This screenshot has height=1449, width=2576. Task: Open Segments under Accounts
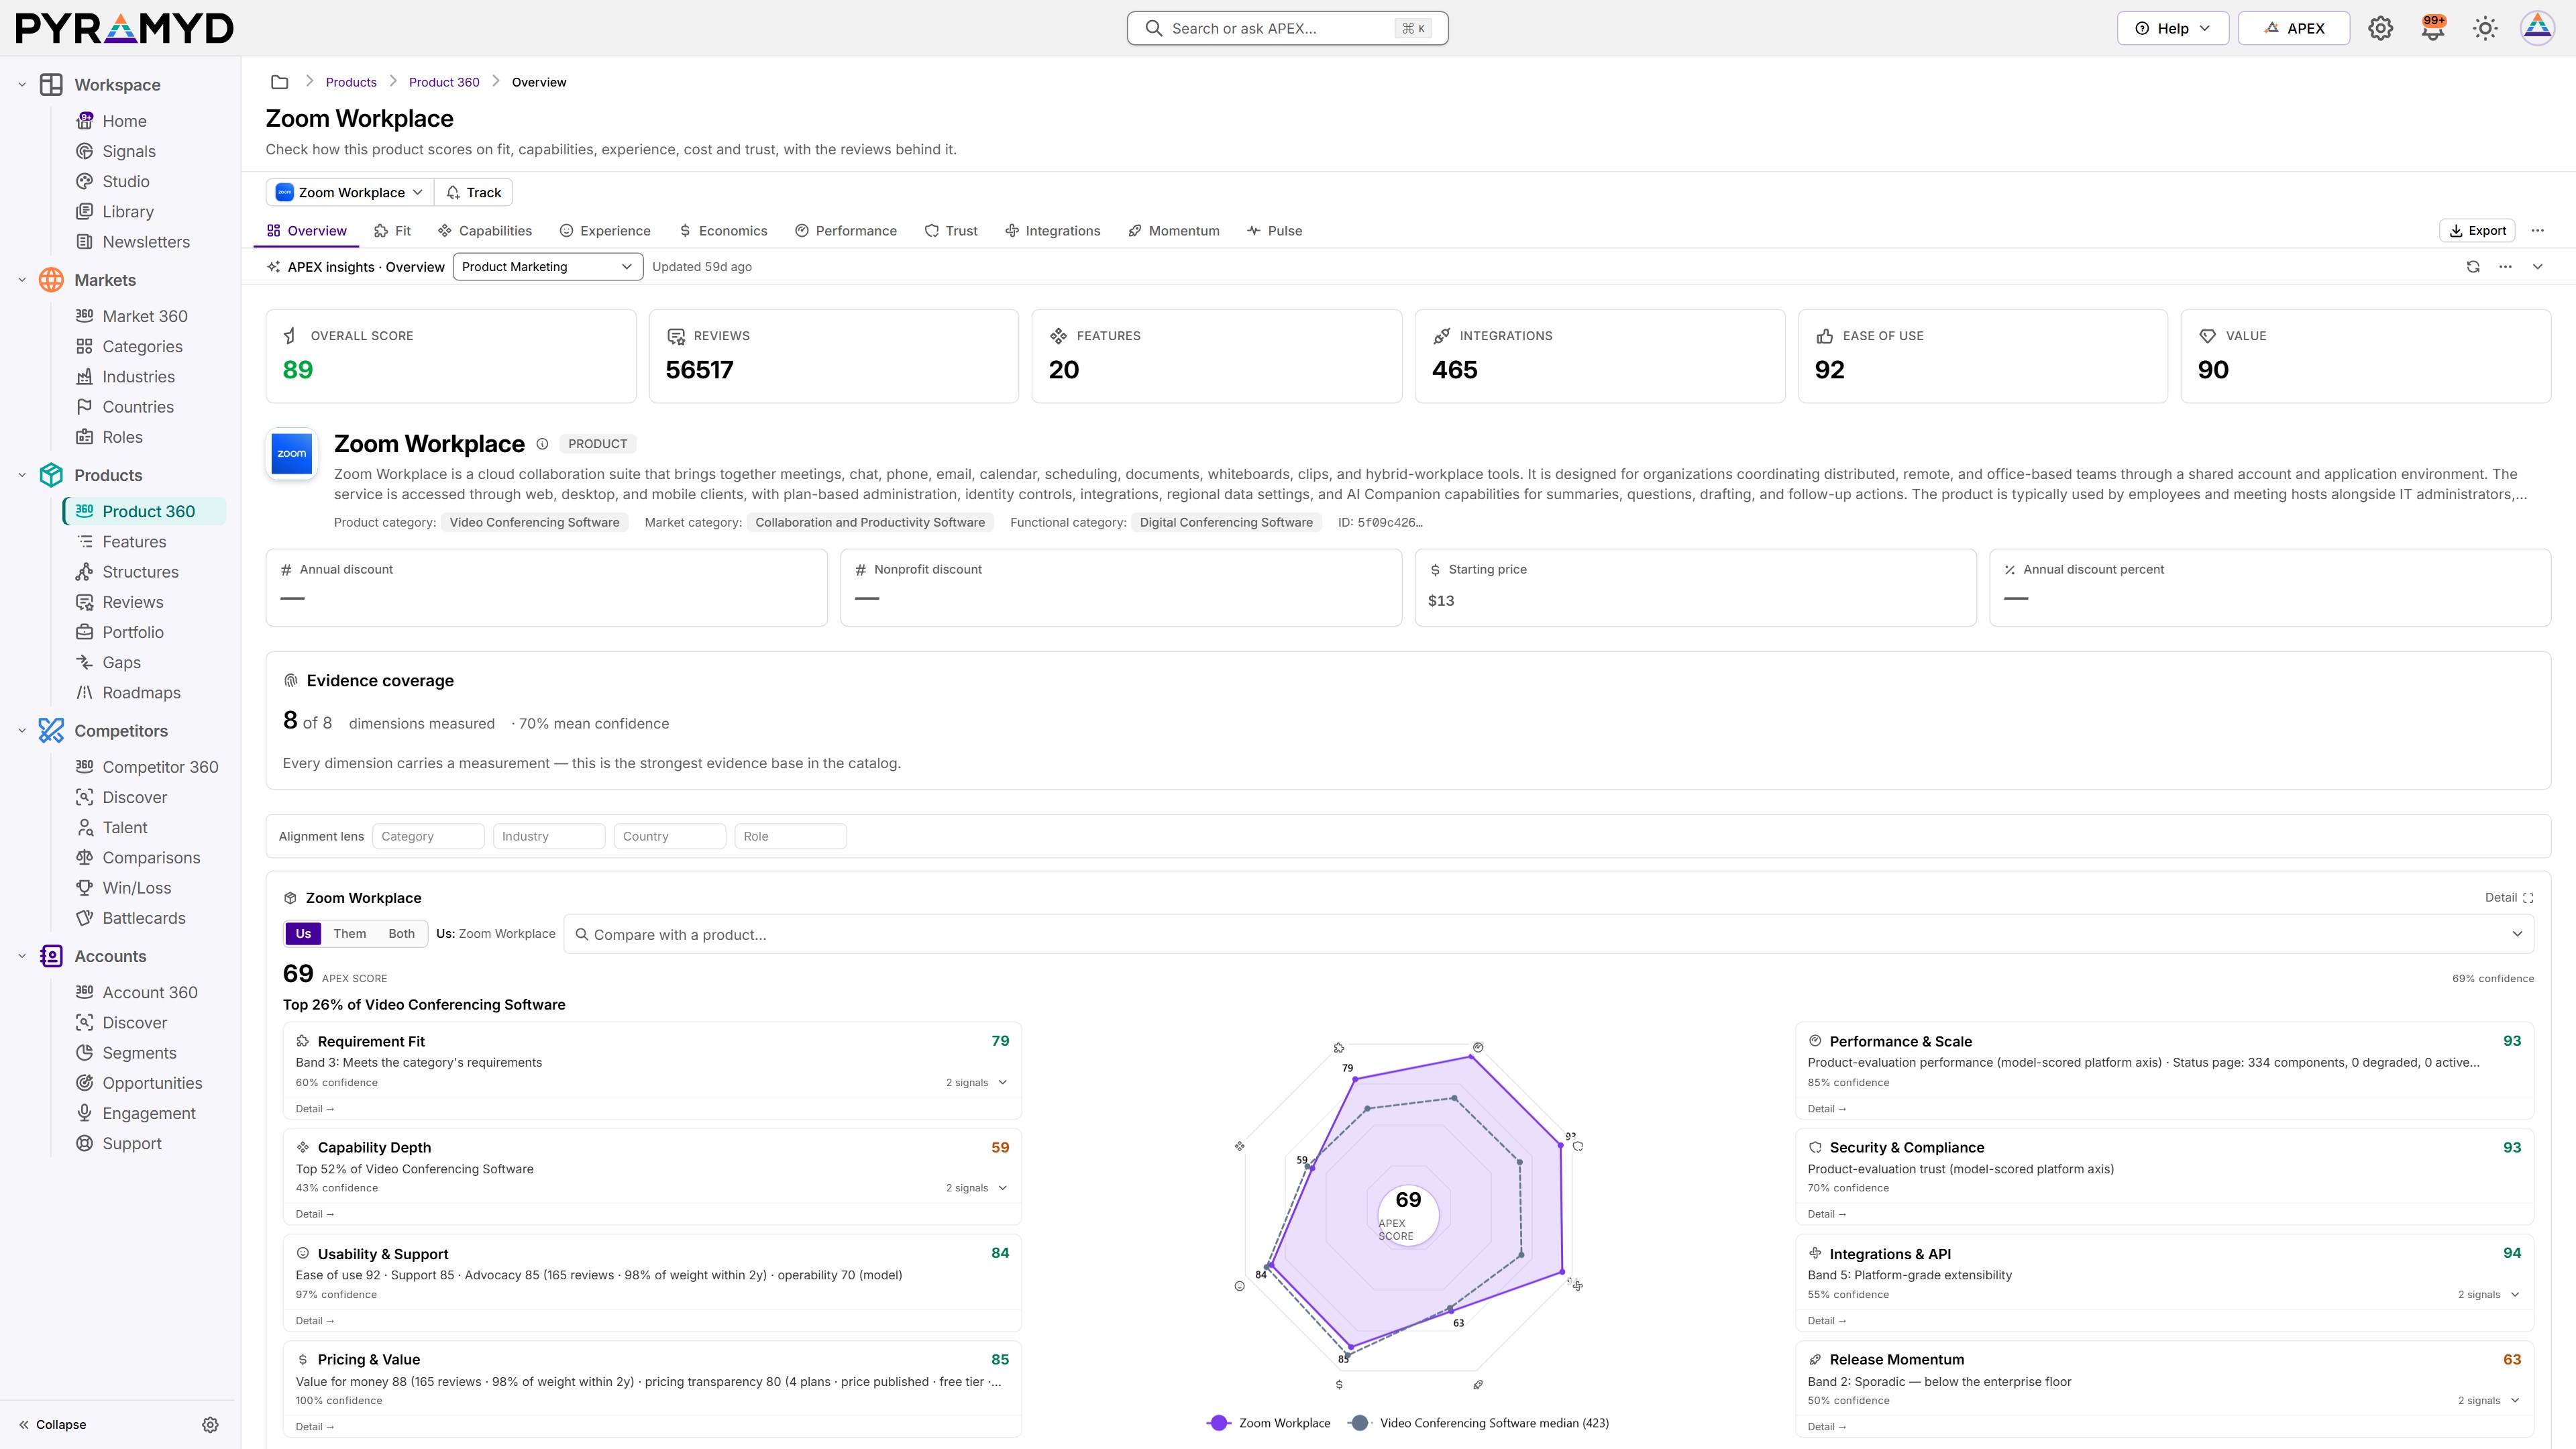tap(139, 1053)
